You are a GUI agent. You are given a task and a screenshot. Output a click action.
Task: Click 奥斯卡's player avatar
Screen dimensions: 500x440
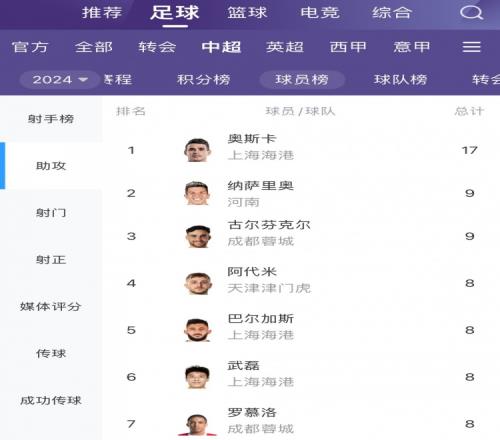click(197, 150)
